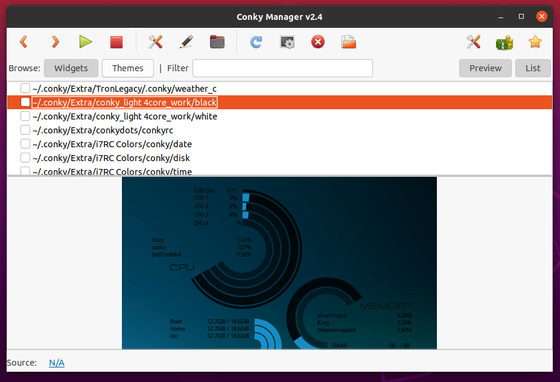Generate preview image with gear screen icon
560x382 pixels.
pyautogui.click(x=287, y=42)
